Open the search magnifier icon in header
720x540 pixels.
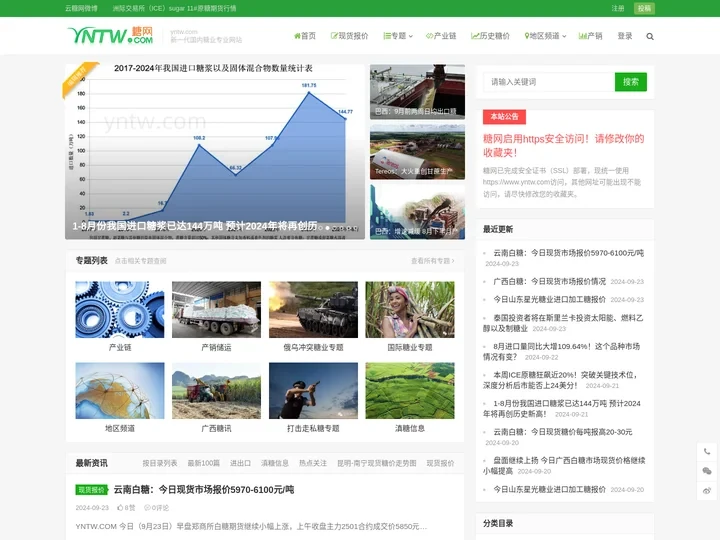[650, 36]
